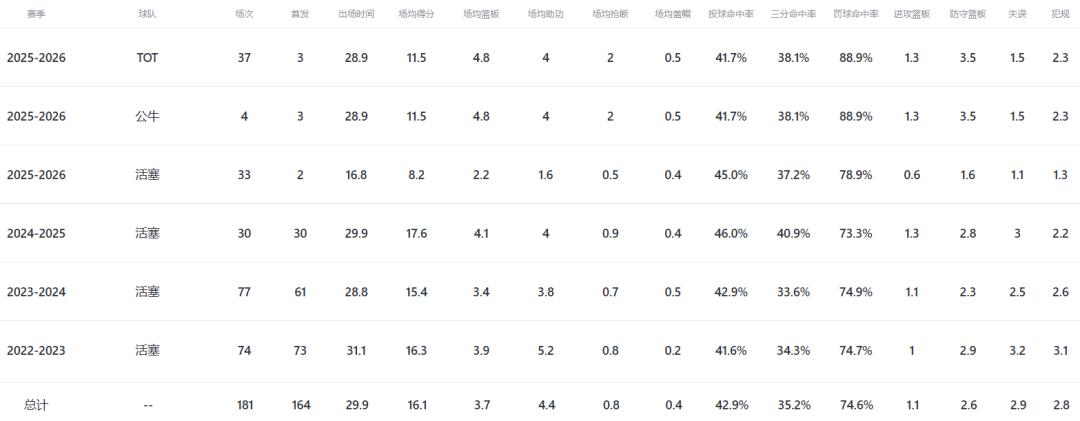The image size is (1080, 421).
Task: Select the 场均助攻 column header
Action: click(546, 15)
